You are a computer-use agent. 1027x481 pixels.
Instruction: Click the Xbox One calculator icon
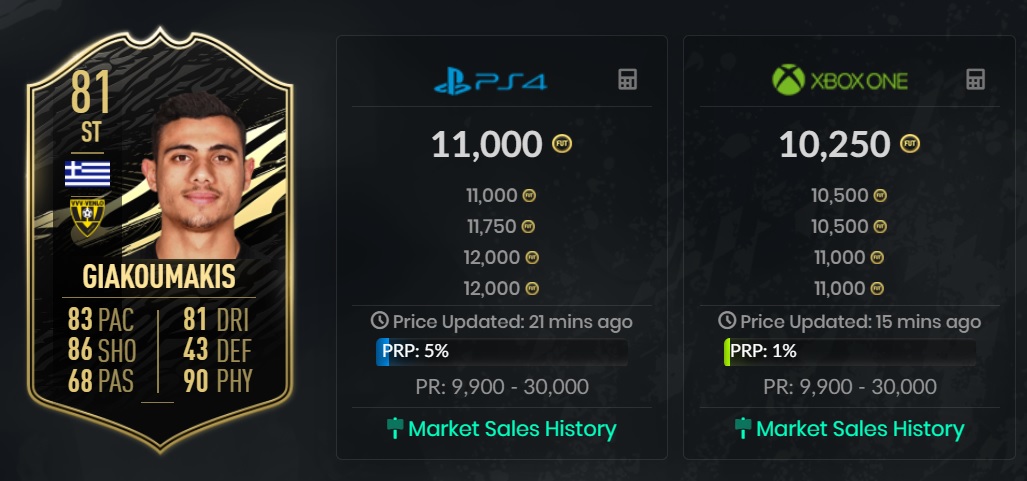(975, 80)
